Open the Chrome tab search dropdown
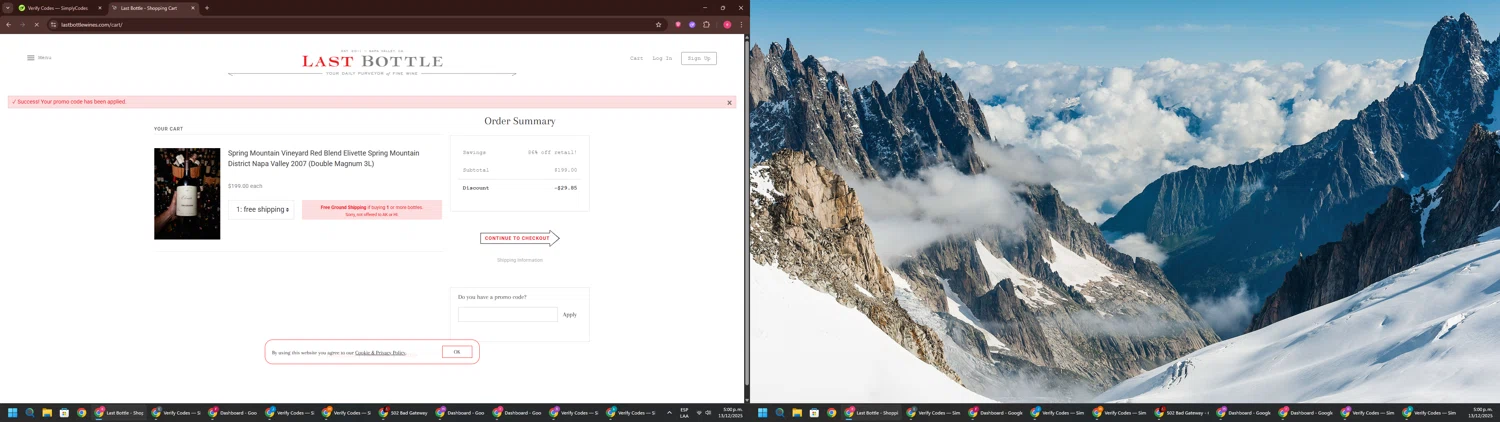The width and height of the screenshot is (1500, 422). click(7, 8)
